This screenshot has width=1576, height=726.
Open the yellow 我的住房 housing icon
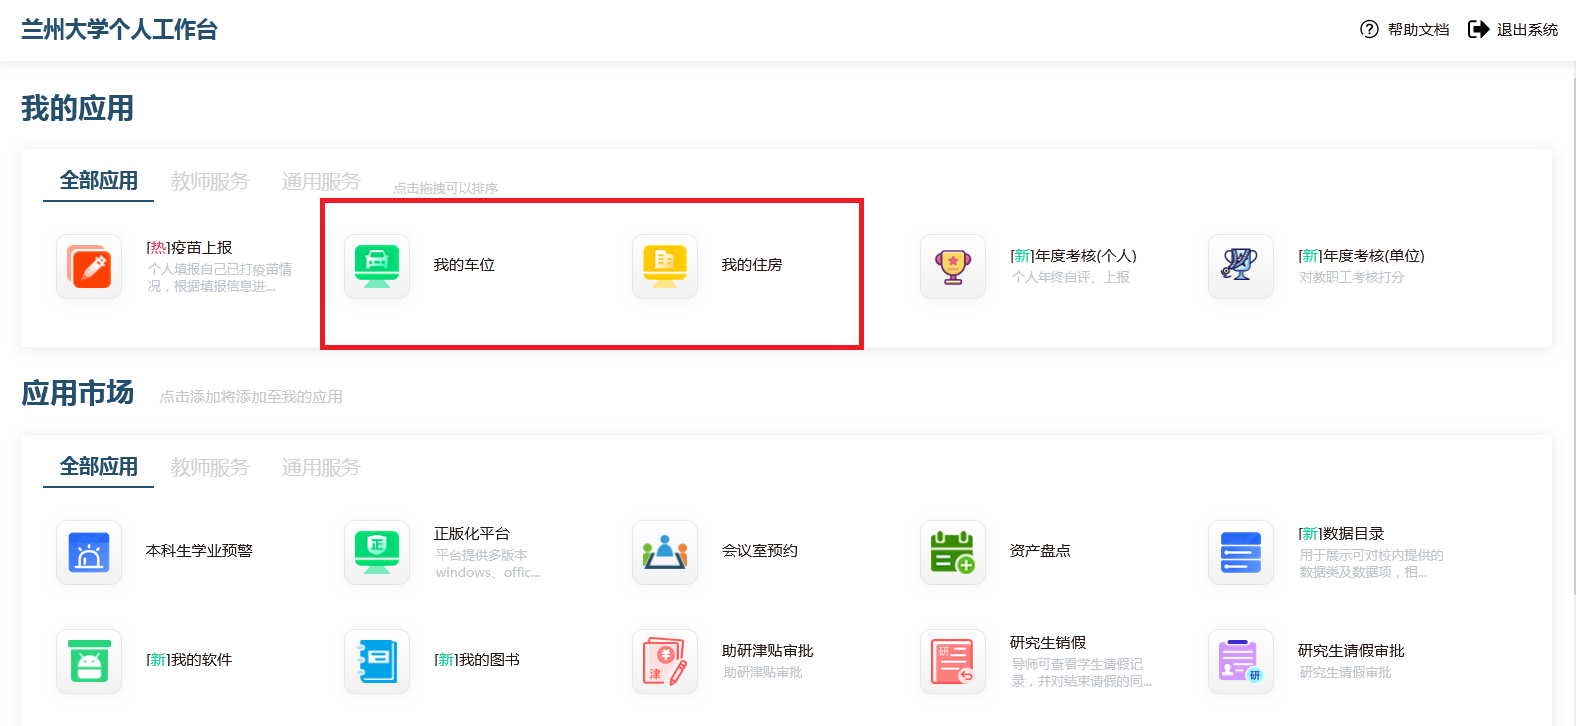click(665, 266)
